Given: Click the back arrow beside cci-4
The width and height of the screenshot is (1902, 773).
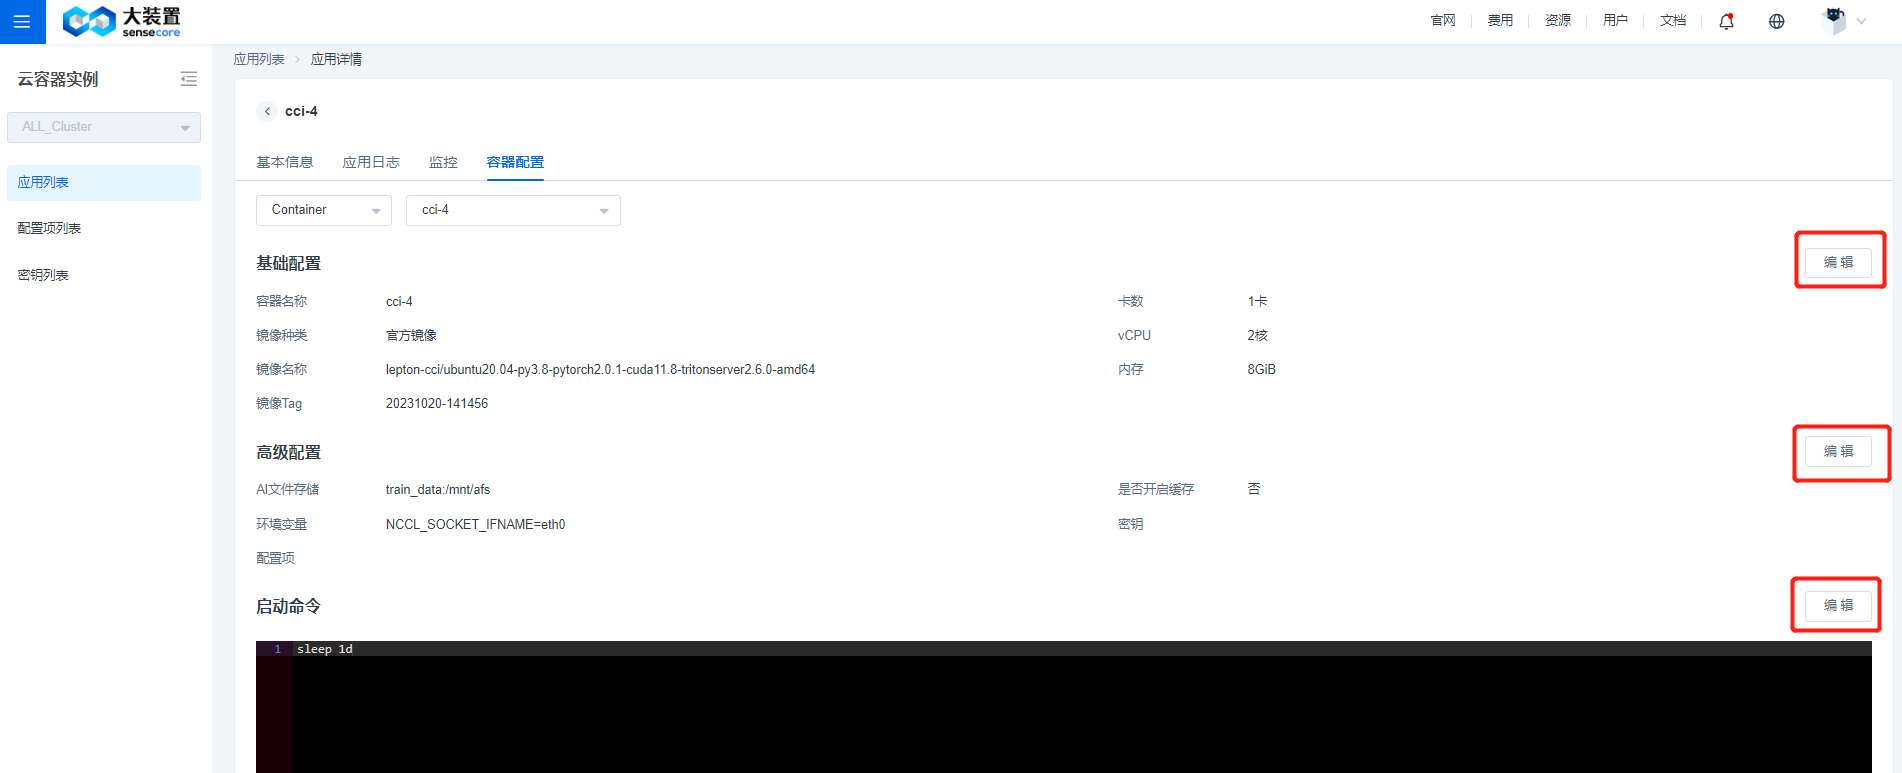Looking at the screenshot, I should point(267,111).
